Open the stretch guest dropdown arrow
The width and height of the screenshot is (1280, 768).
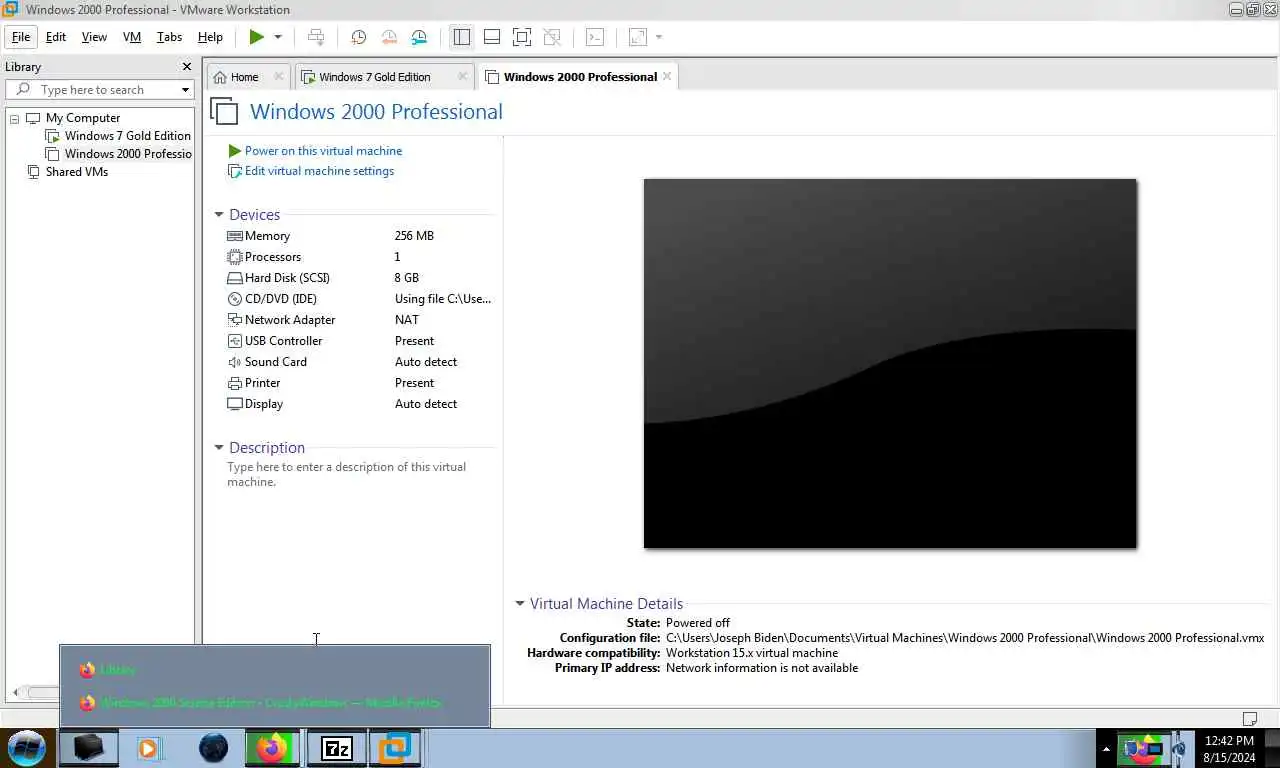(x=659, y=37)
